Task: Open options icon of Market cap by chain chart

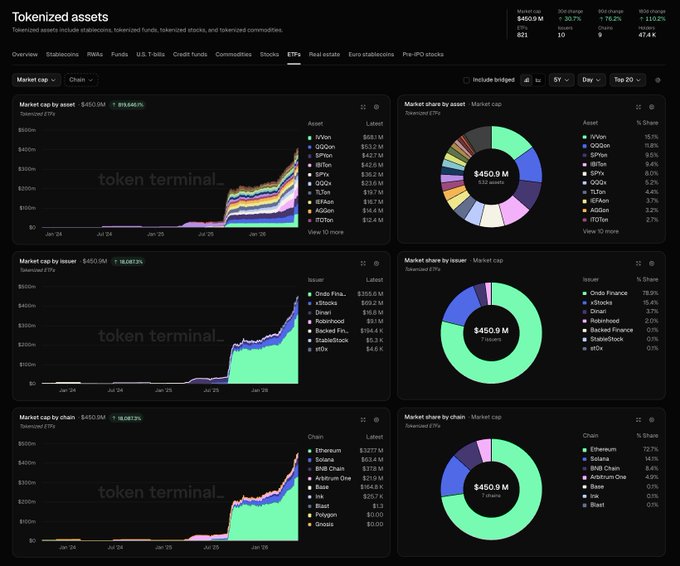Action: [x=376, y=420]
